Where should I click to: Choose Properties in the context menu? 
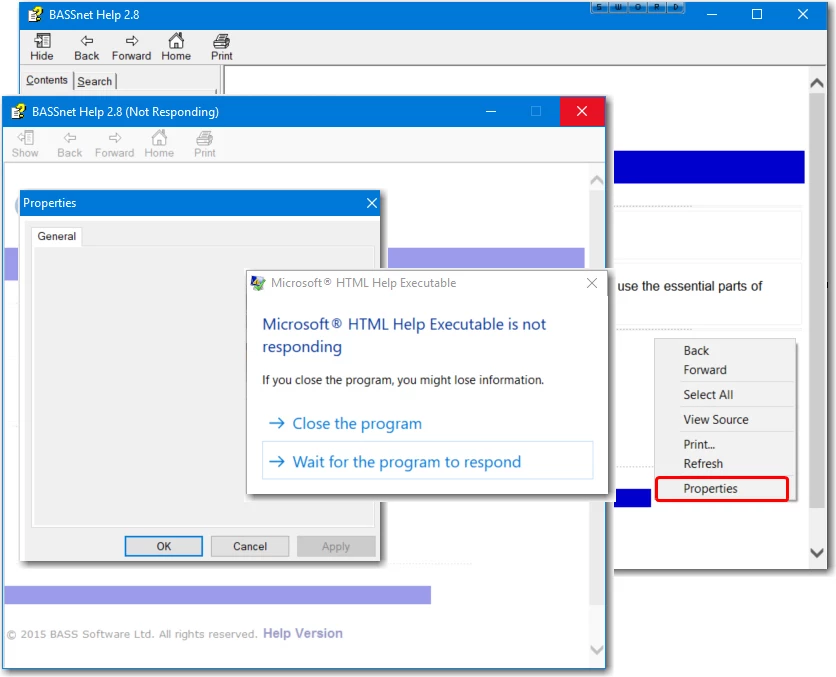pos(721,489)
